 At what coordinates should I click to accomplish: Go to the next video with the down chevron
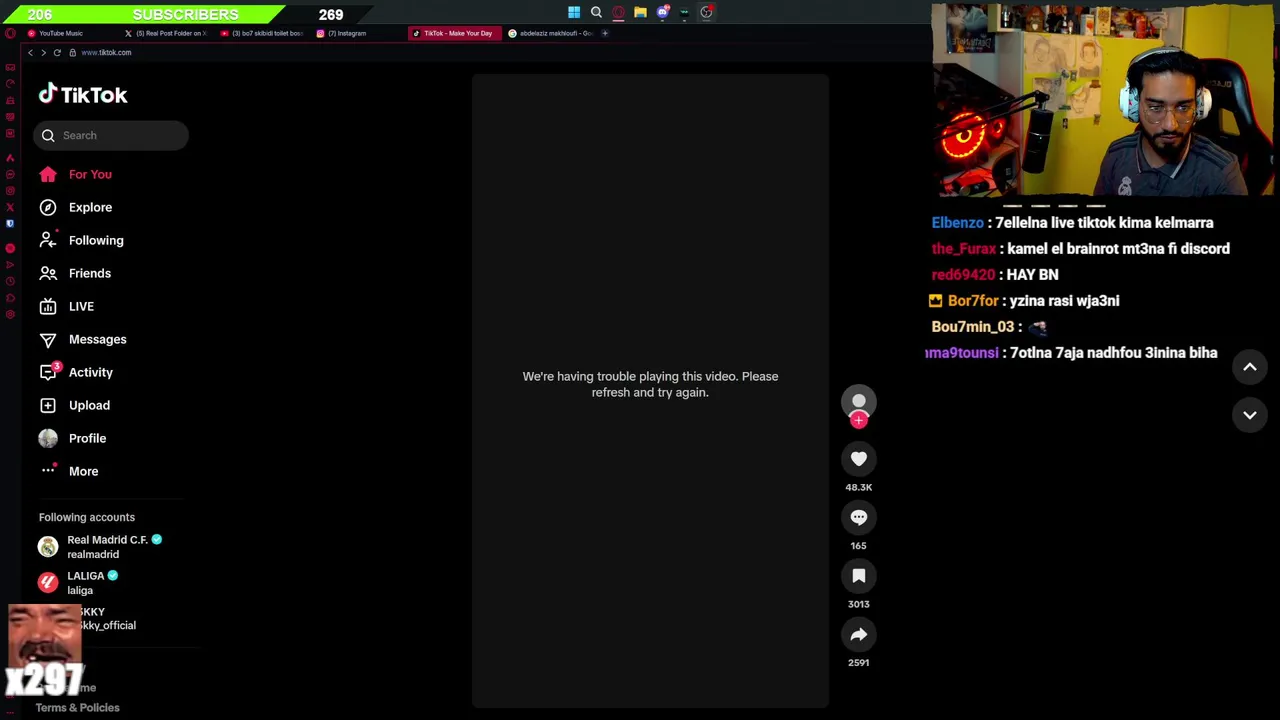pyautogui.click(x=1250, y=414)
